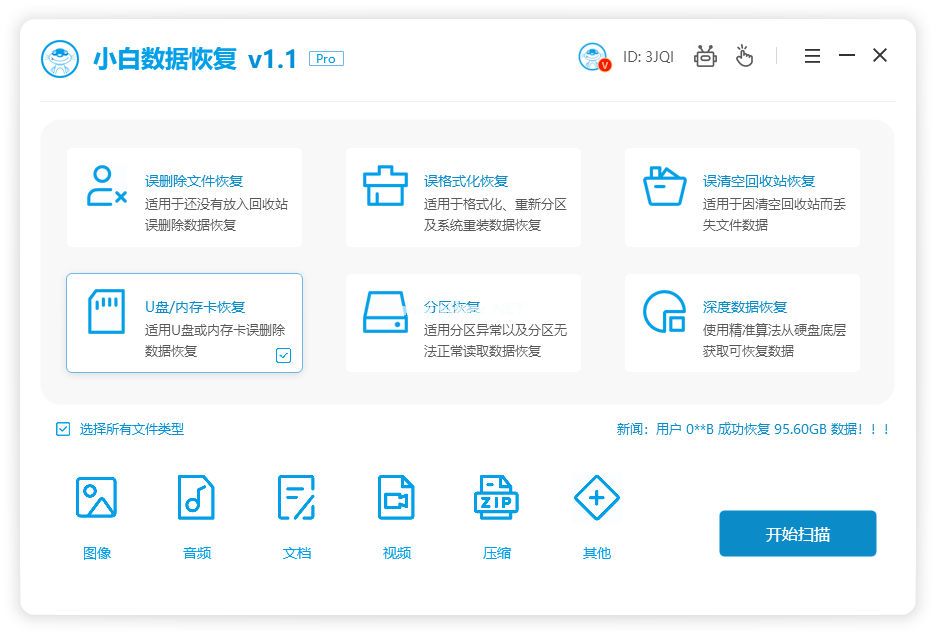Screen dimensions: 936x636
Task: Click the hand gesture guide icon
Action: 745,56
